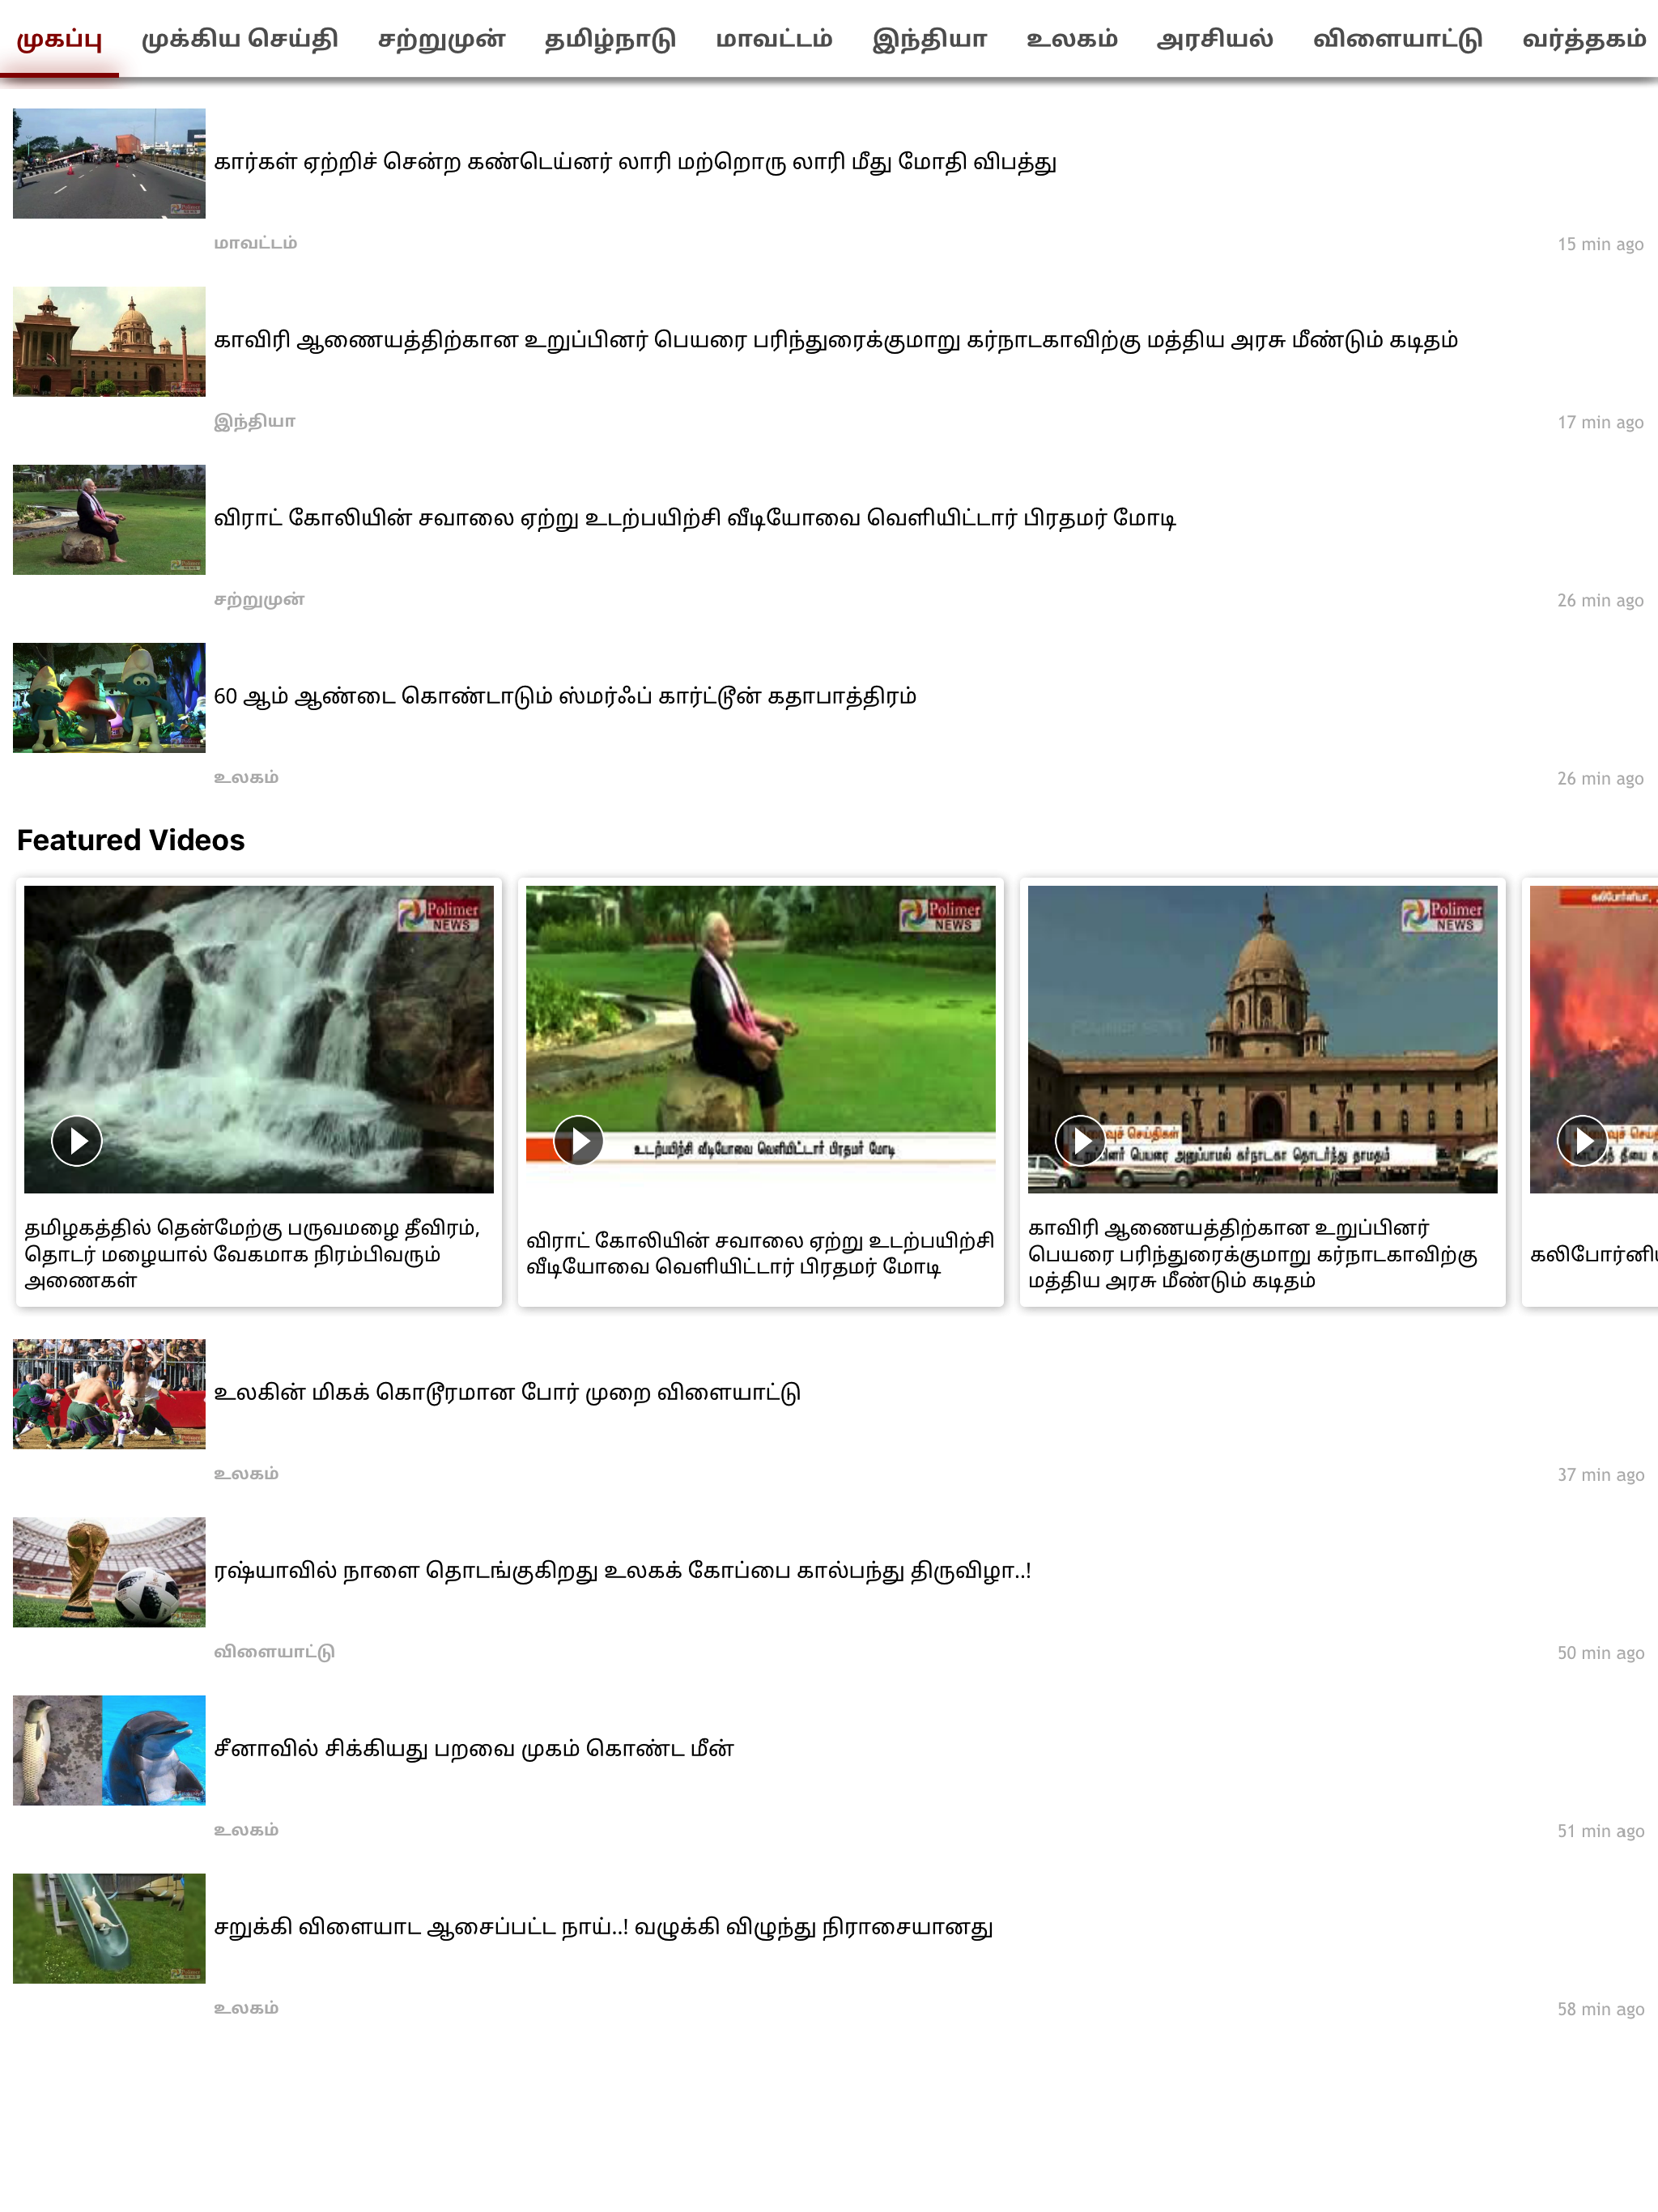Screen dimensions: 1658x2212
Task: Open brutal fighting sport thumbnail
Action: tap(109, 1393)
